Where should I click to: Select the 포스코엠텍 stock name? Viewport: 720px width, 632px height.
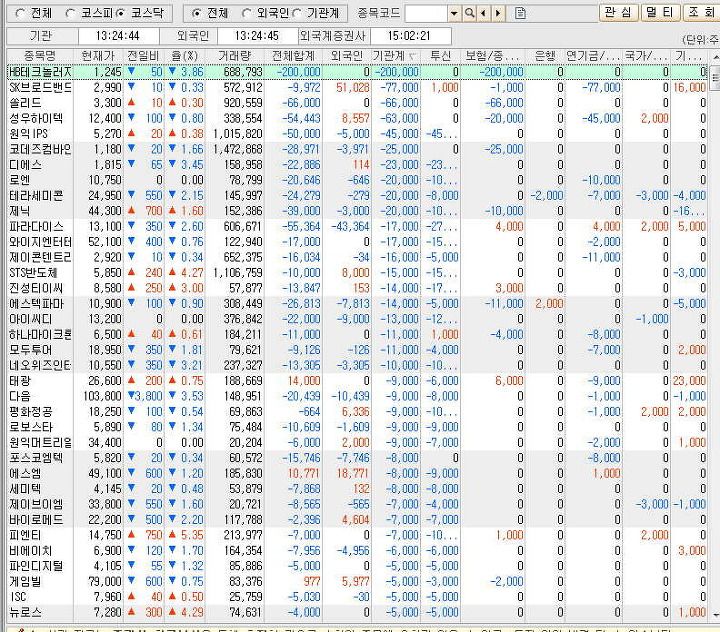tap(36, 458)
